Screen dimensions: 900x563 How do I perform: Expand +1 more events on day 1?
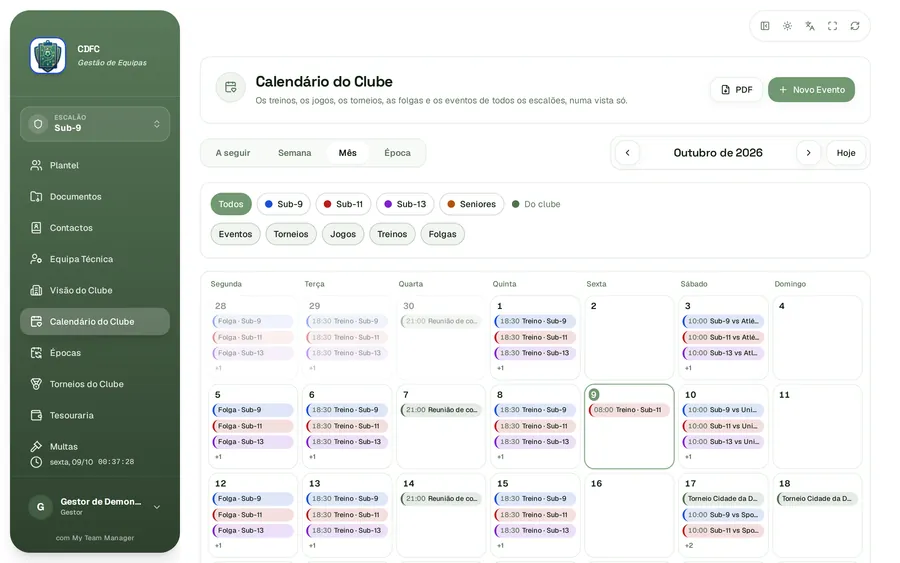coord(500,368)
